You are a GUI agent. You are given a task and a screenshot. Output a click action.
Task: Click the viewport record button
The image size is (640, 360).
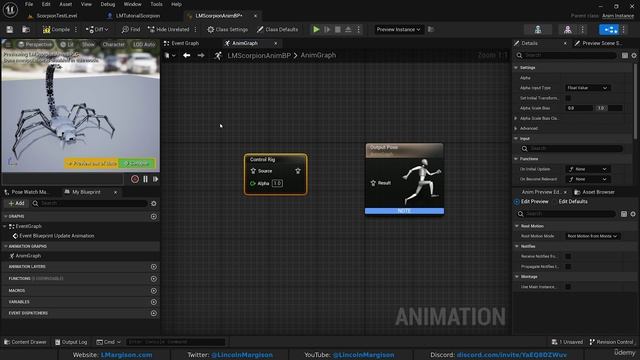point(135,179)
